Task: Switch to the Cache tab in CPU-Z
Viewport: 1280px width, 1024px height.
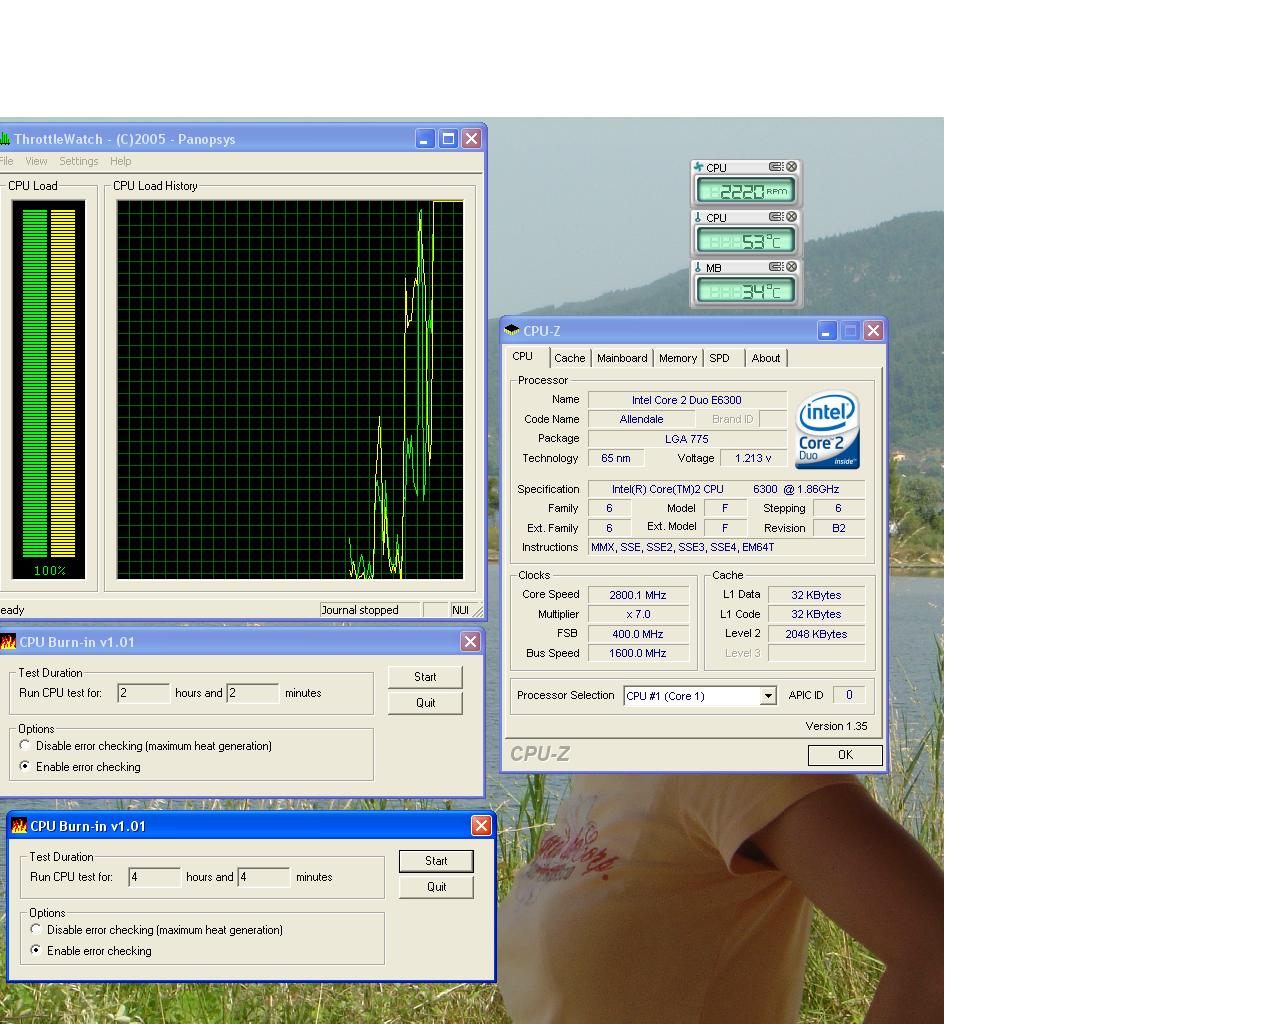Action: pos(570,358)
